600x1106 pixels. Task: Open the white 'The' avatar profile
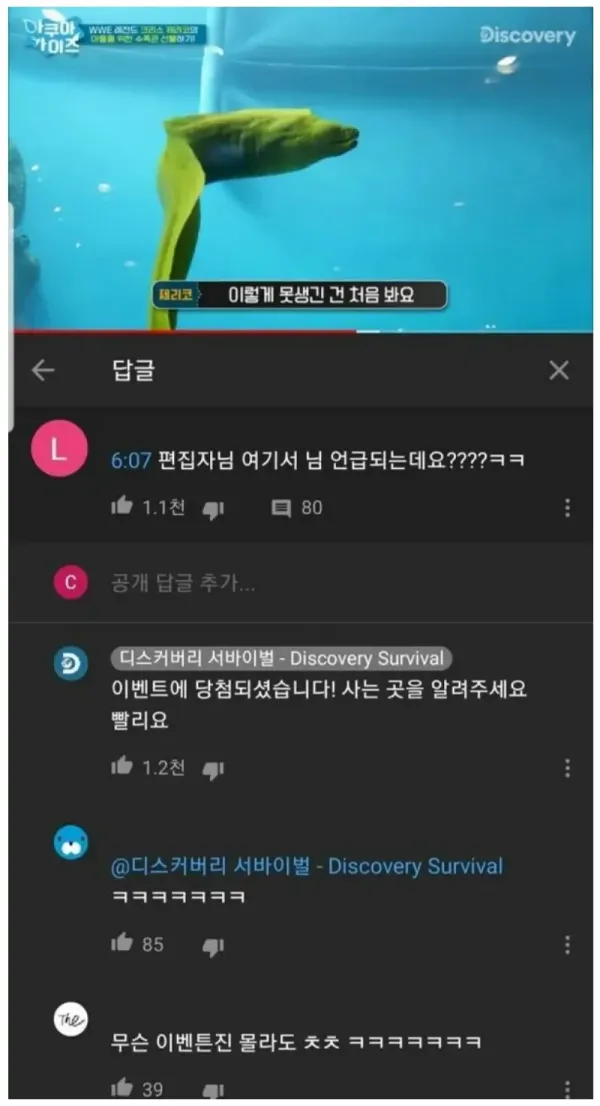pos(71,1019)
